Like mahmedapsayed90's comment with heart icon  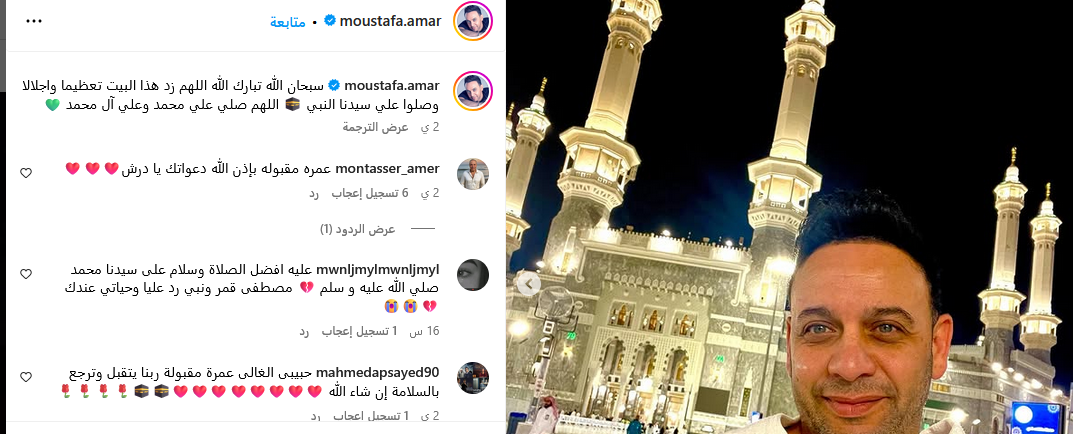coord(26,377)
